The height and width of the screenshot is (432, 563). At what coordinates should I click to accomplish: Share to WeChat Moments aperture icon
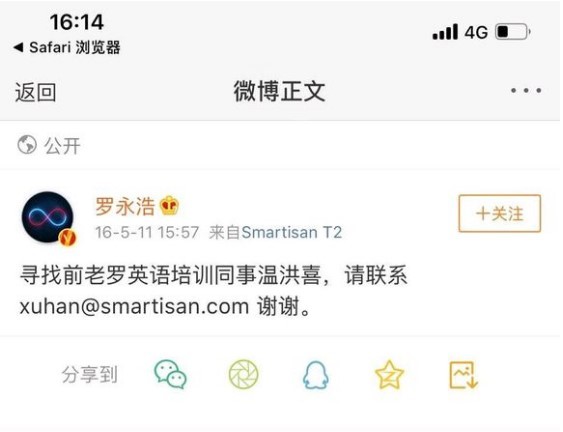pos(243,374)
